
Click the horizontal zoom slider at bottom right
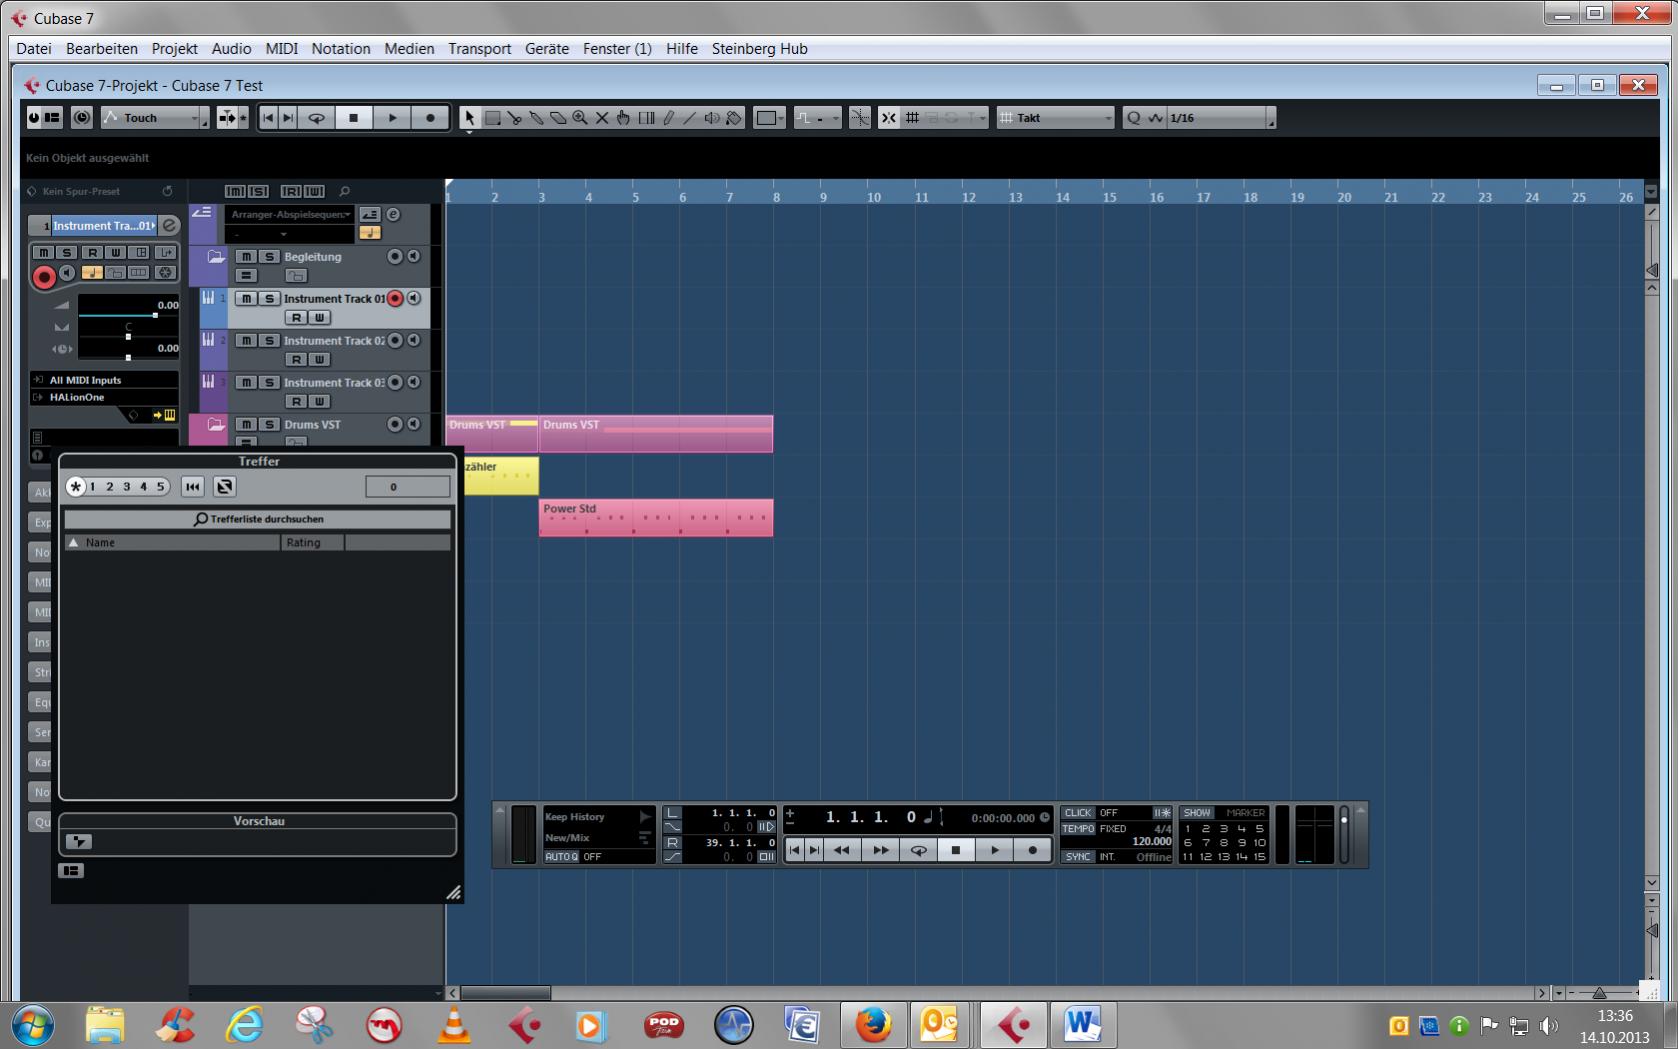tap(1599, 993)
